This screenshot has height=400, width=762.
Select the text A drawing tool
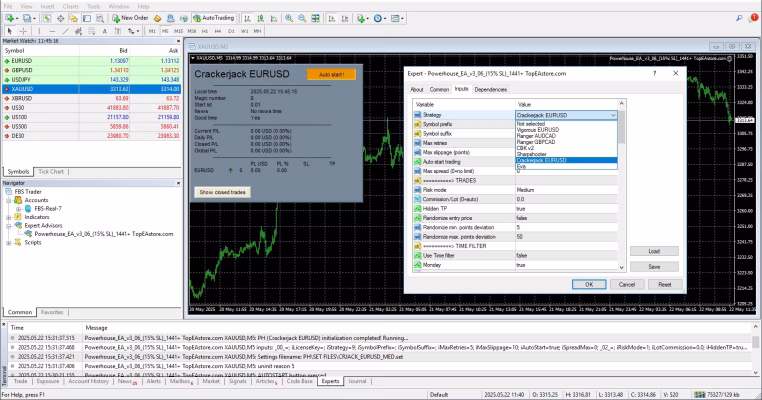click(104, 31)
